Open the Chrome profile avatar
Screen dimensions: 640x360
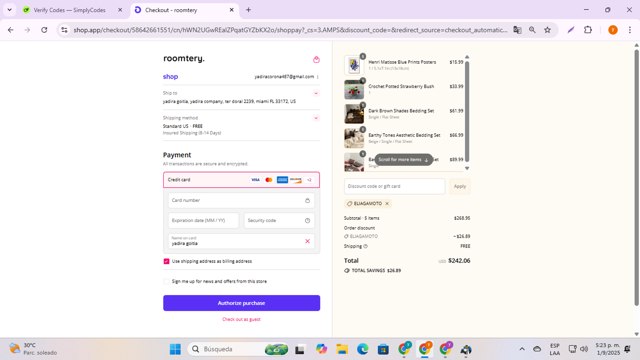tap(613, 30)
